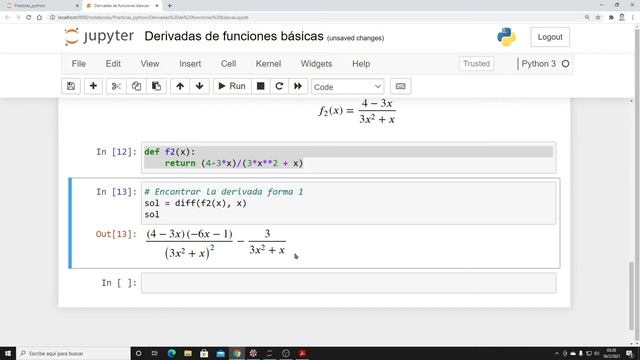Click the Logout button
640x360 pixels.
550,37
